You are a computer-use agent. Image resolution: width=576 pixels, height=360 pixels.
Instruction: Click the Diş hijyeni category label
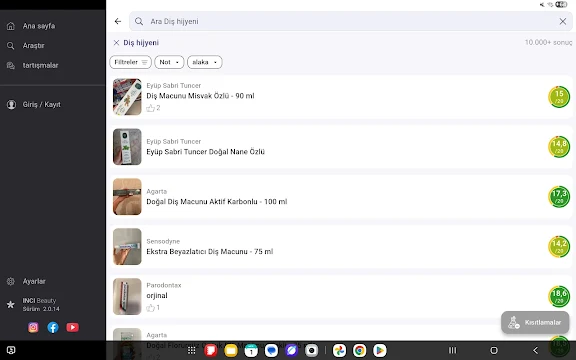[141, 43]
